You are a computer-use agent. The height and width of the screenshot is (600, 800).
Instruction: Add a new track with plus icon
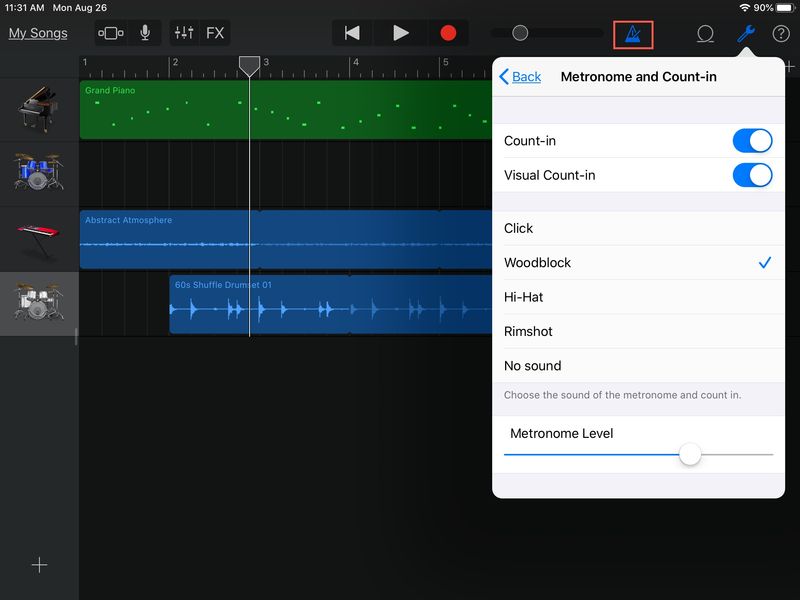click(39, 565)
